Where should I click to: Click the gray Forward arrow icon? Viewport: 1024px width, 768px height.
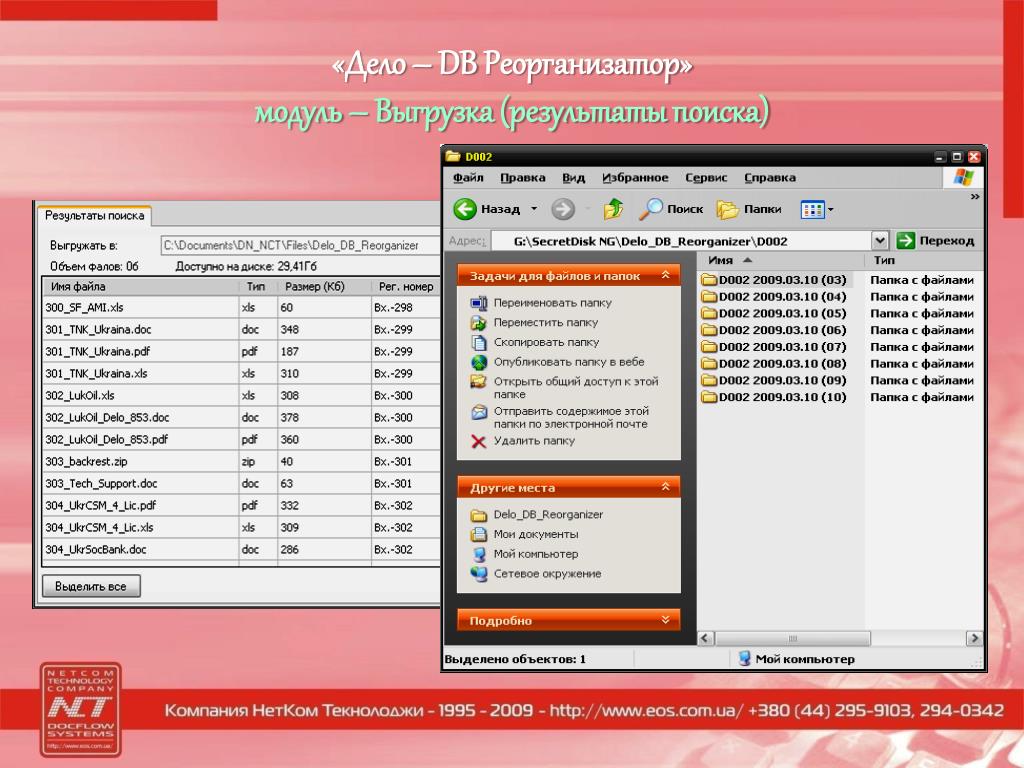(562, 209)
